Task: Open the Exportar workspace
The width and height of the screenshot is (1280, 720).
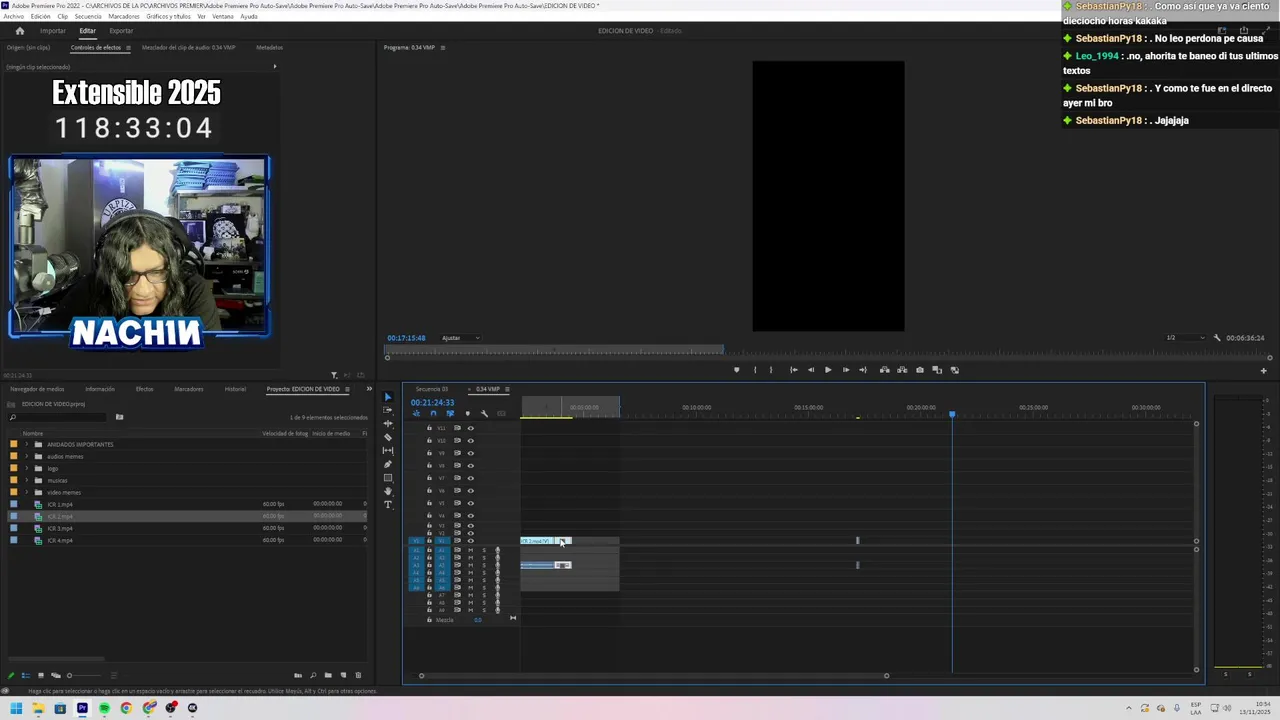Action: 121,31
